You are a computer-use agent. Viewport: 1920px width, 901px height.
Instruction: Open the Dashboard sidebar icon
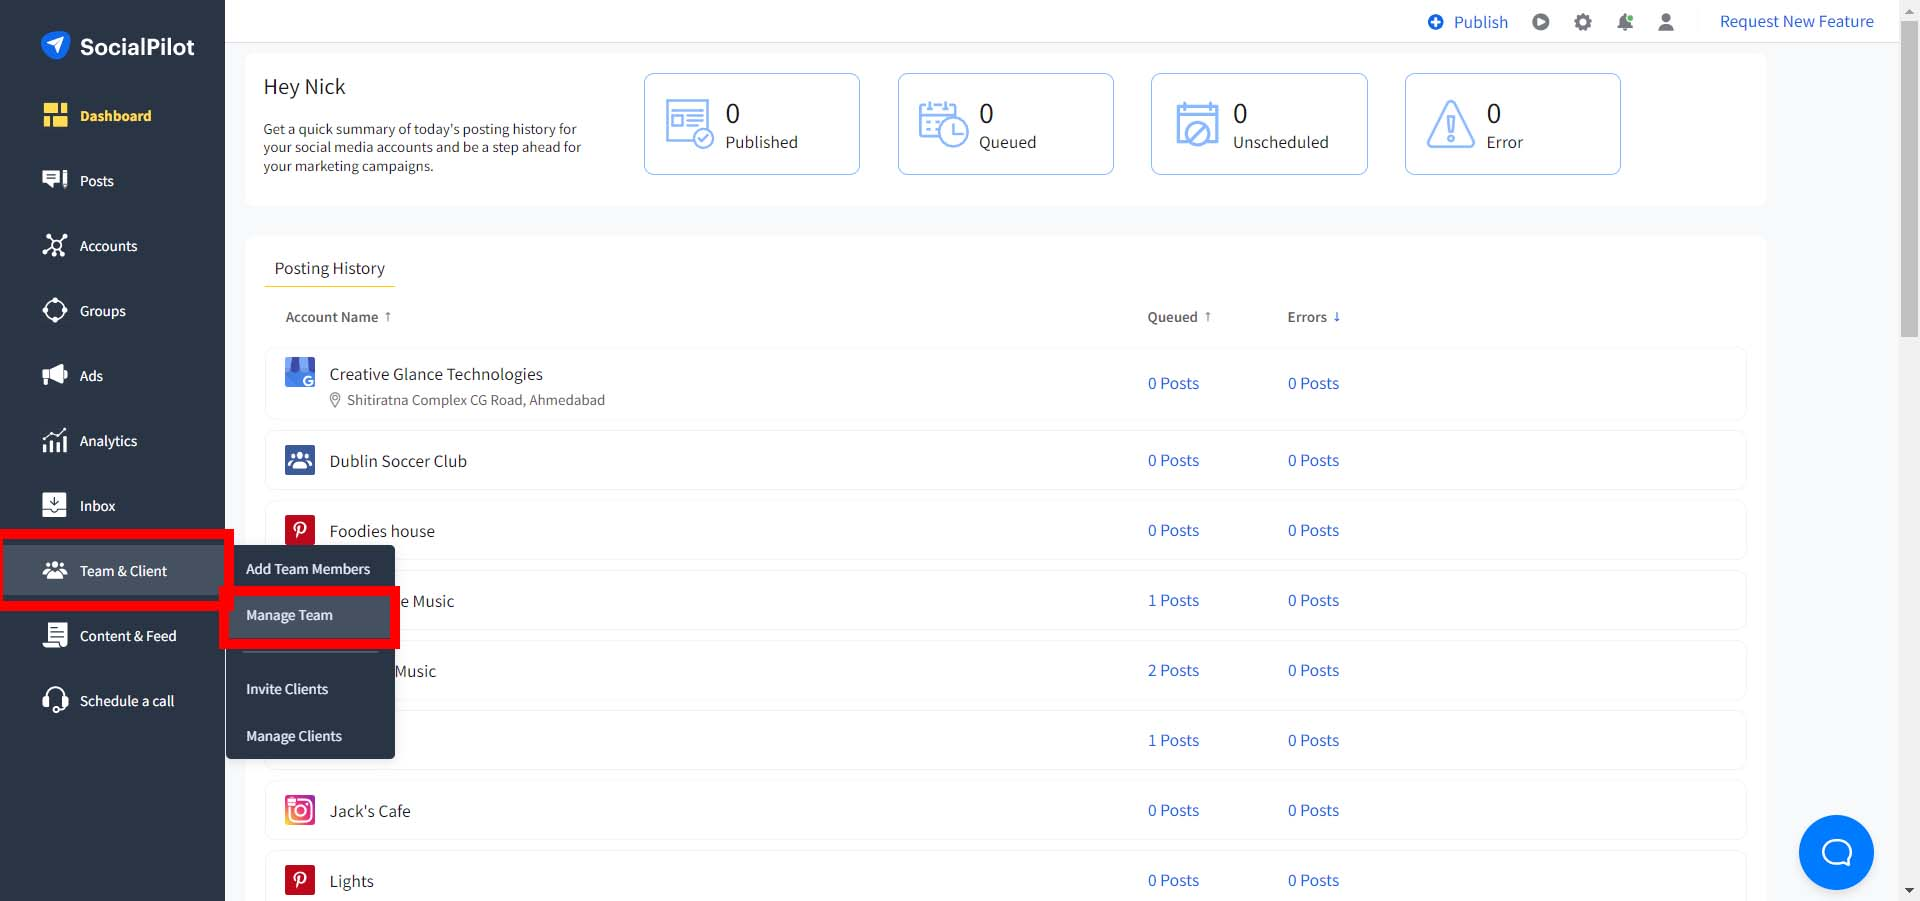pyautogui.click(x=55, y=115)
